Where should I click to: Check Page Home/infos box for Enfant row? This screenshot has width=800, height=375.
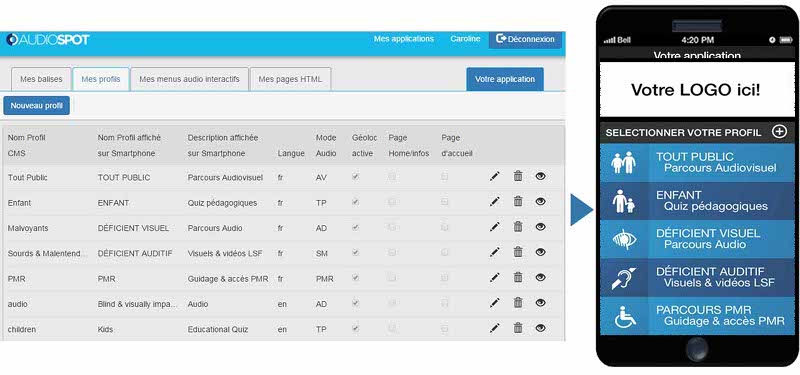(x=392, y=202)
